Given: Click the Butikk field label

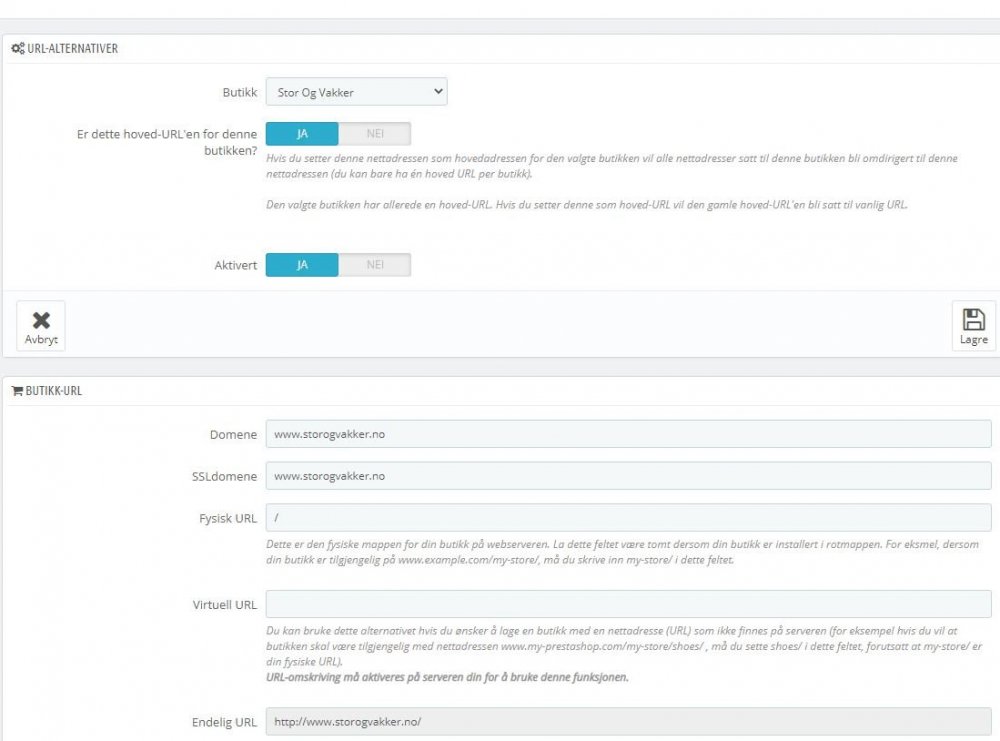Looking at the screenshot, I should [240, 92].
